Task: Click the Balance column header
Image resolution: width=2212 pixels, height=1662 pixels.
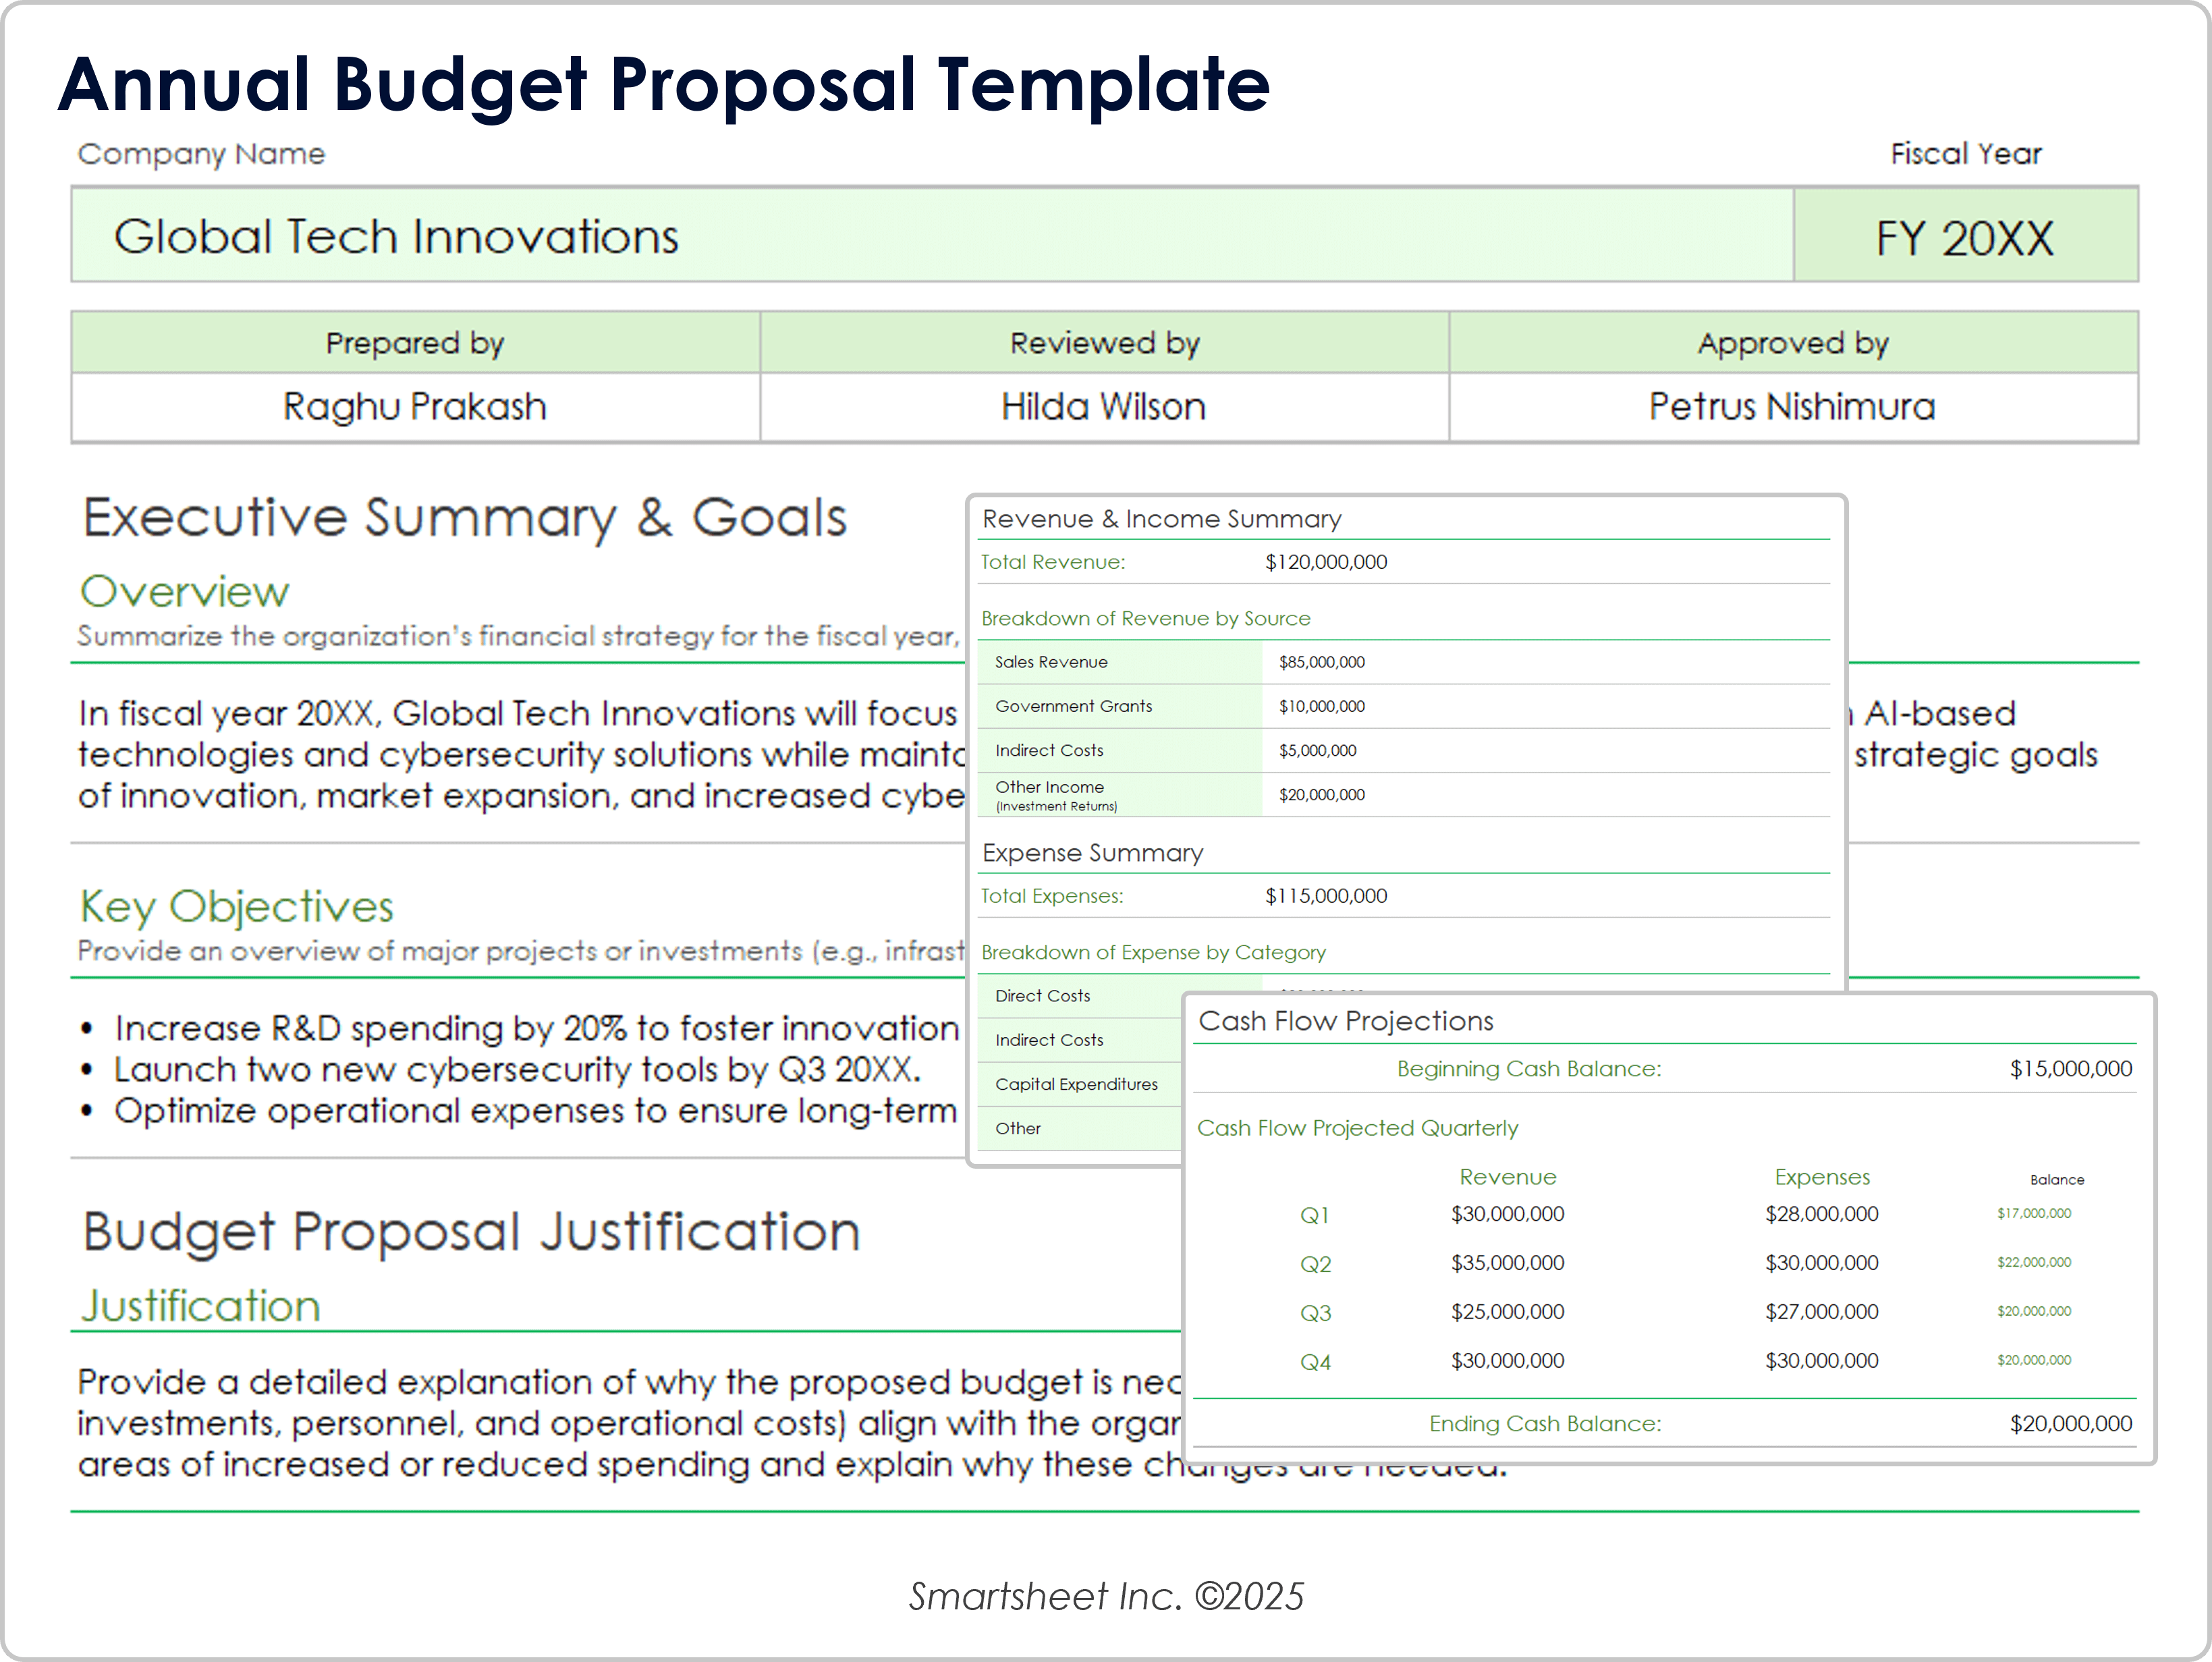Action: pyautogui.click(x=2057, y=1180)
